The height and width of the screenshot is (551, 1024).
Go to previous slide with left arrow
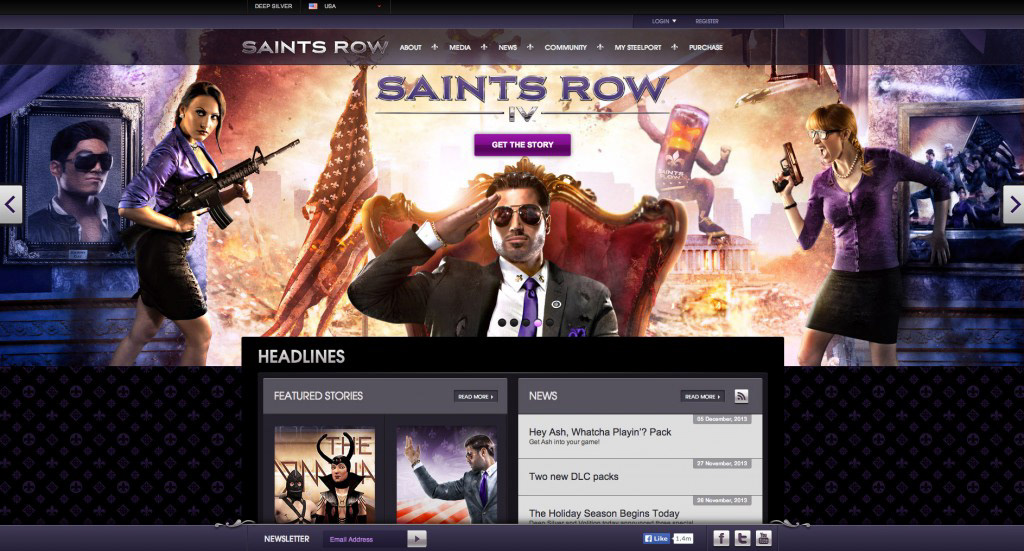(10, 204)
